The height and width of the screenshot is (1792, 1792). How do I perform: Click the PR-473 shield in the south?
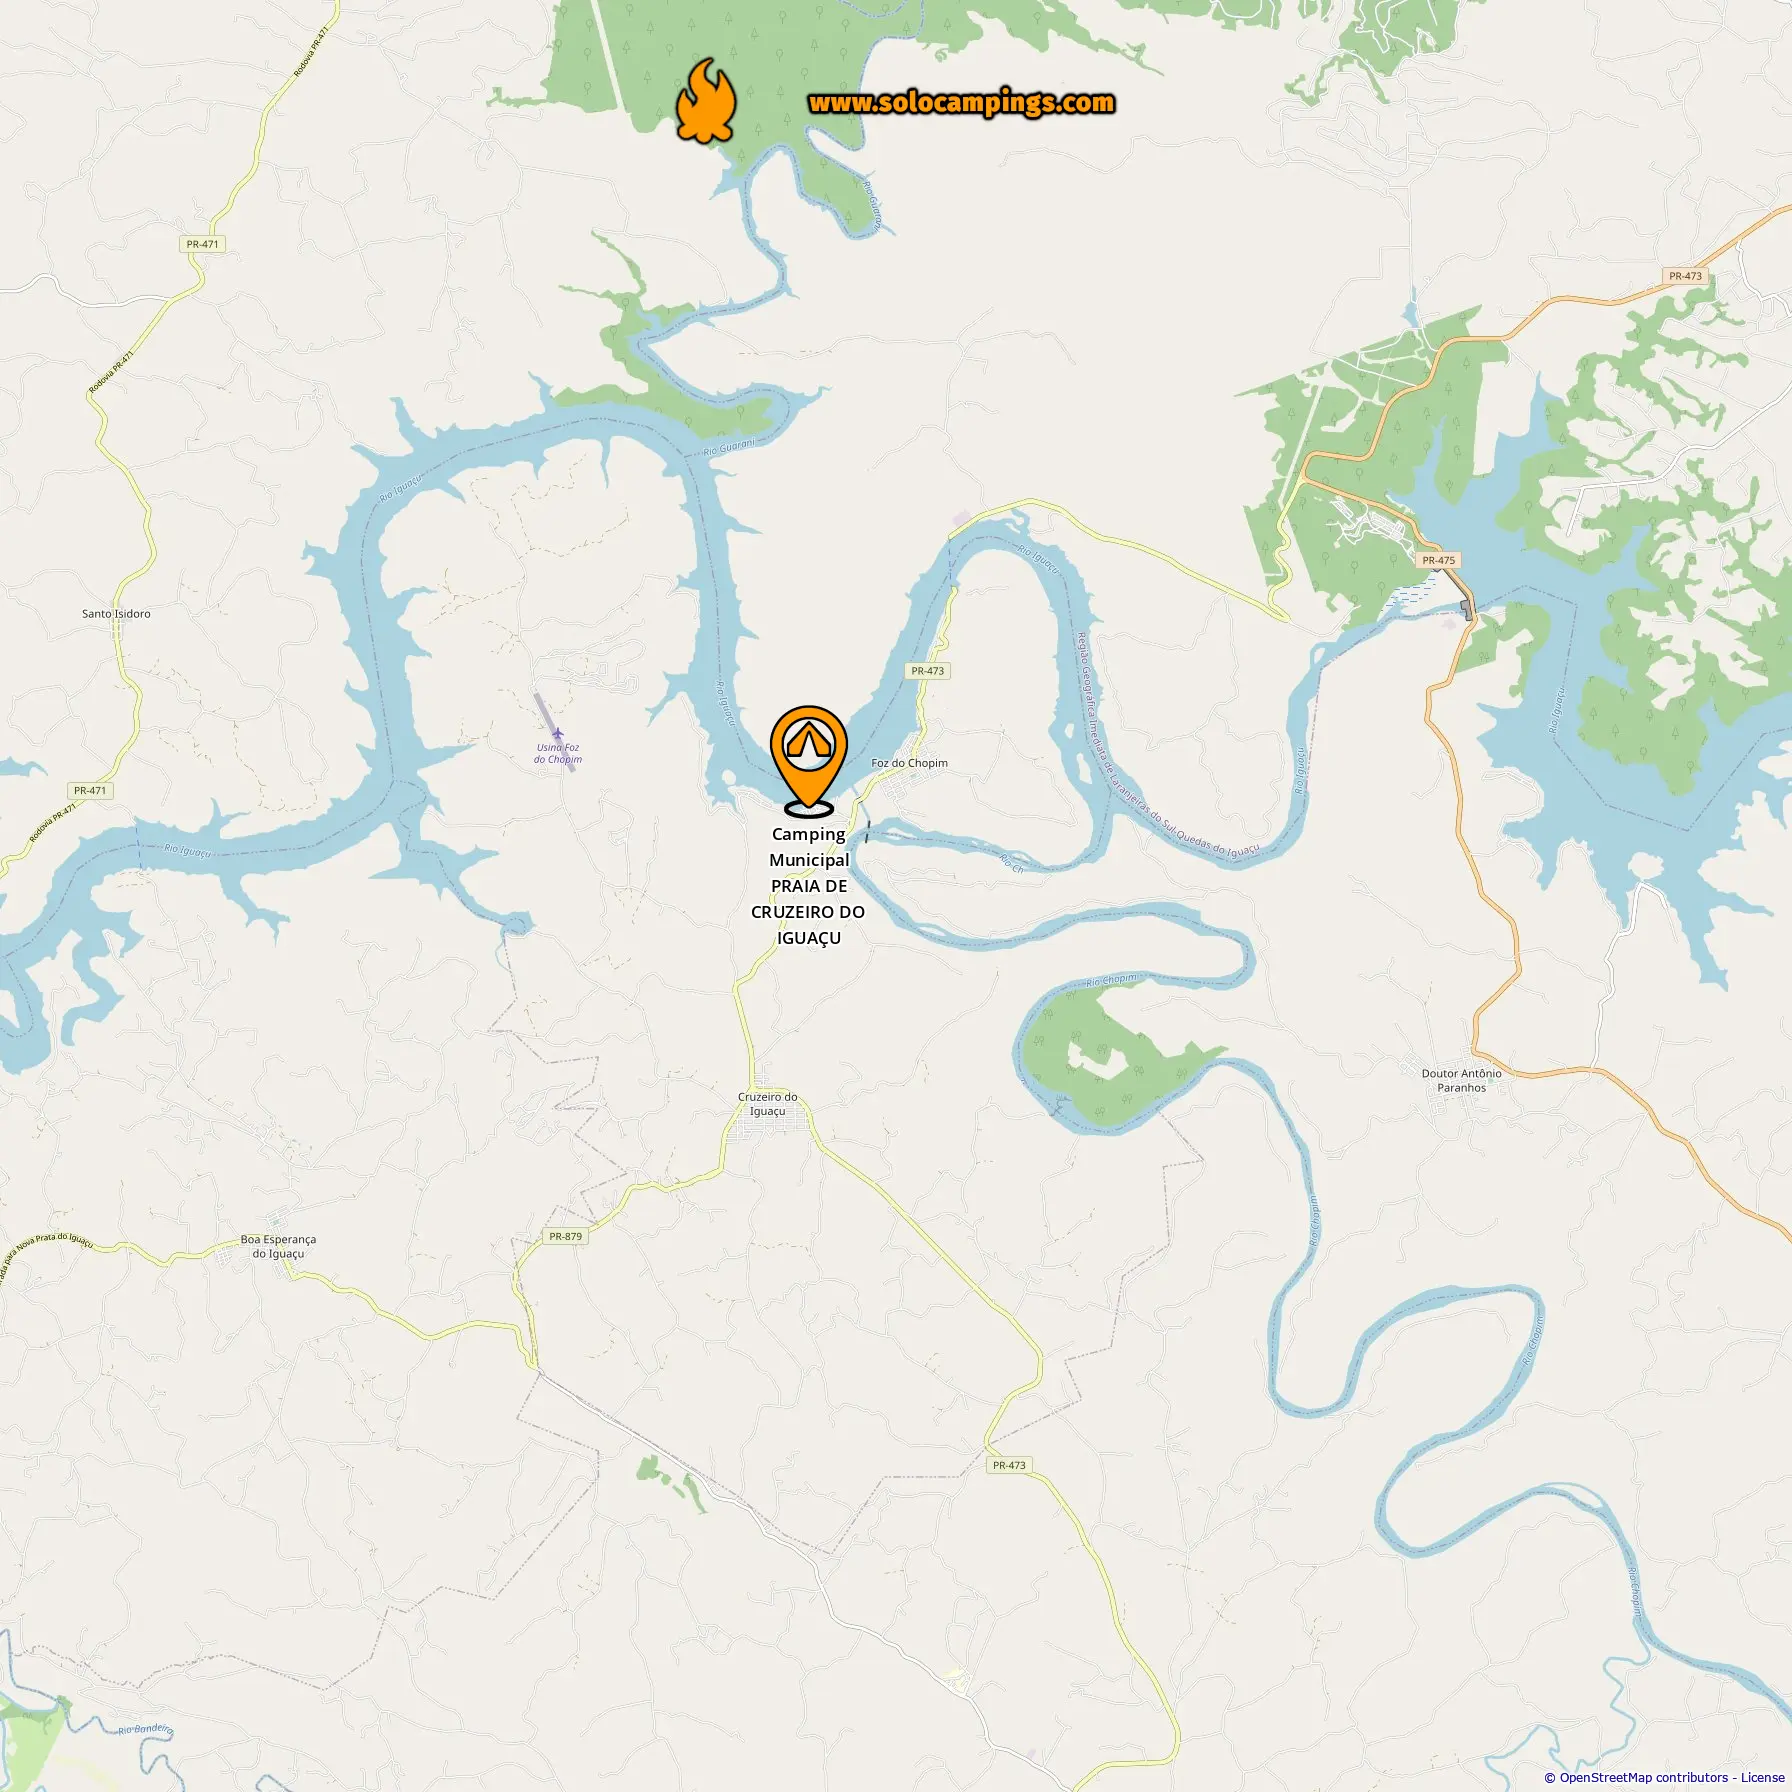1009,1465
